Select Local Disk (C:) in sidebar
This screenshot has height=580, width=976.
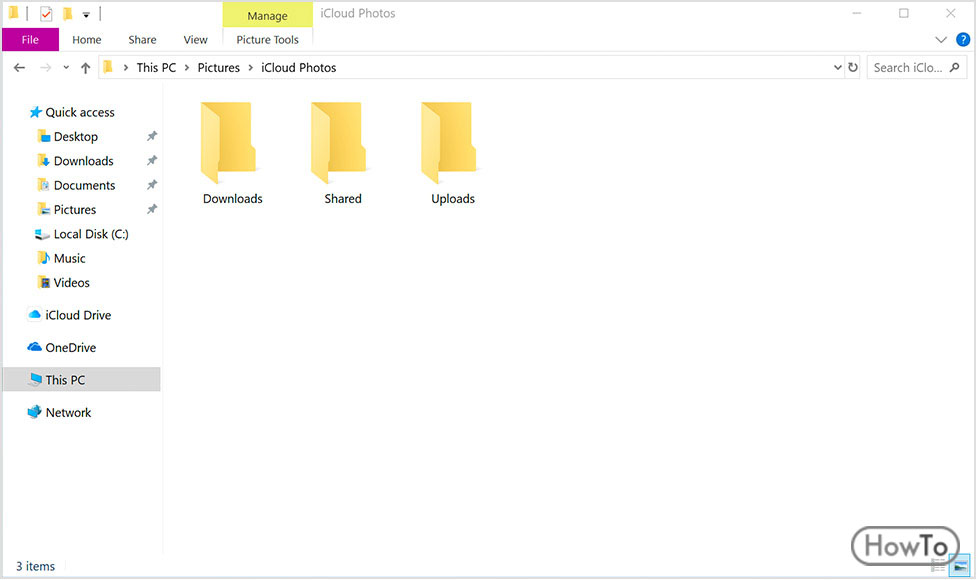[82, 235]
